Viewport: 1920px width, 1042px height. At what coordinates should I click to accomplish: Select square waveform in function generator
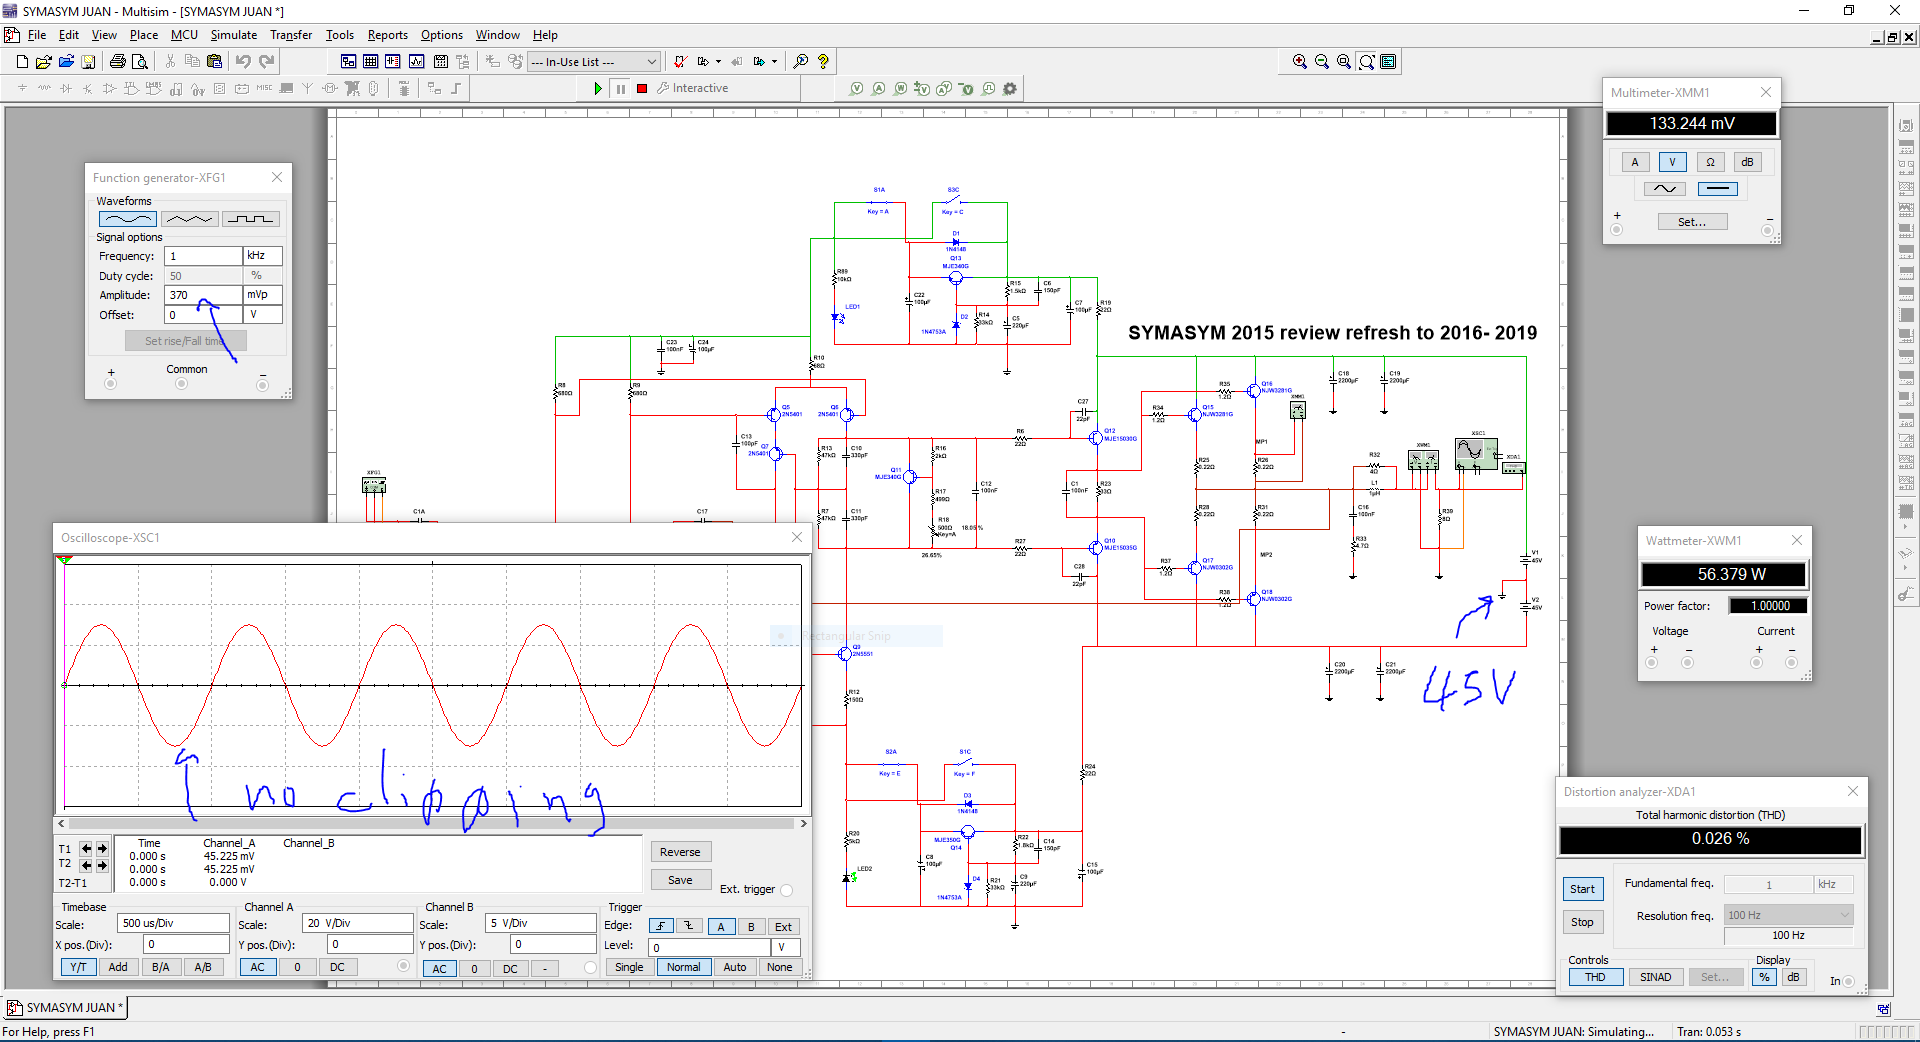click(x=250, y=219)
